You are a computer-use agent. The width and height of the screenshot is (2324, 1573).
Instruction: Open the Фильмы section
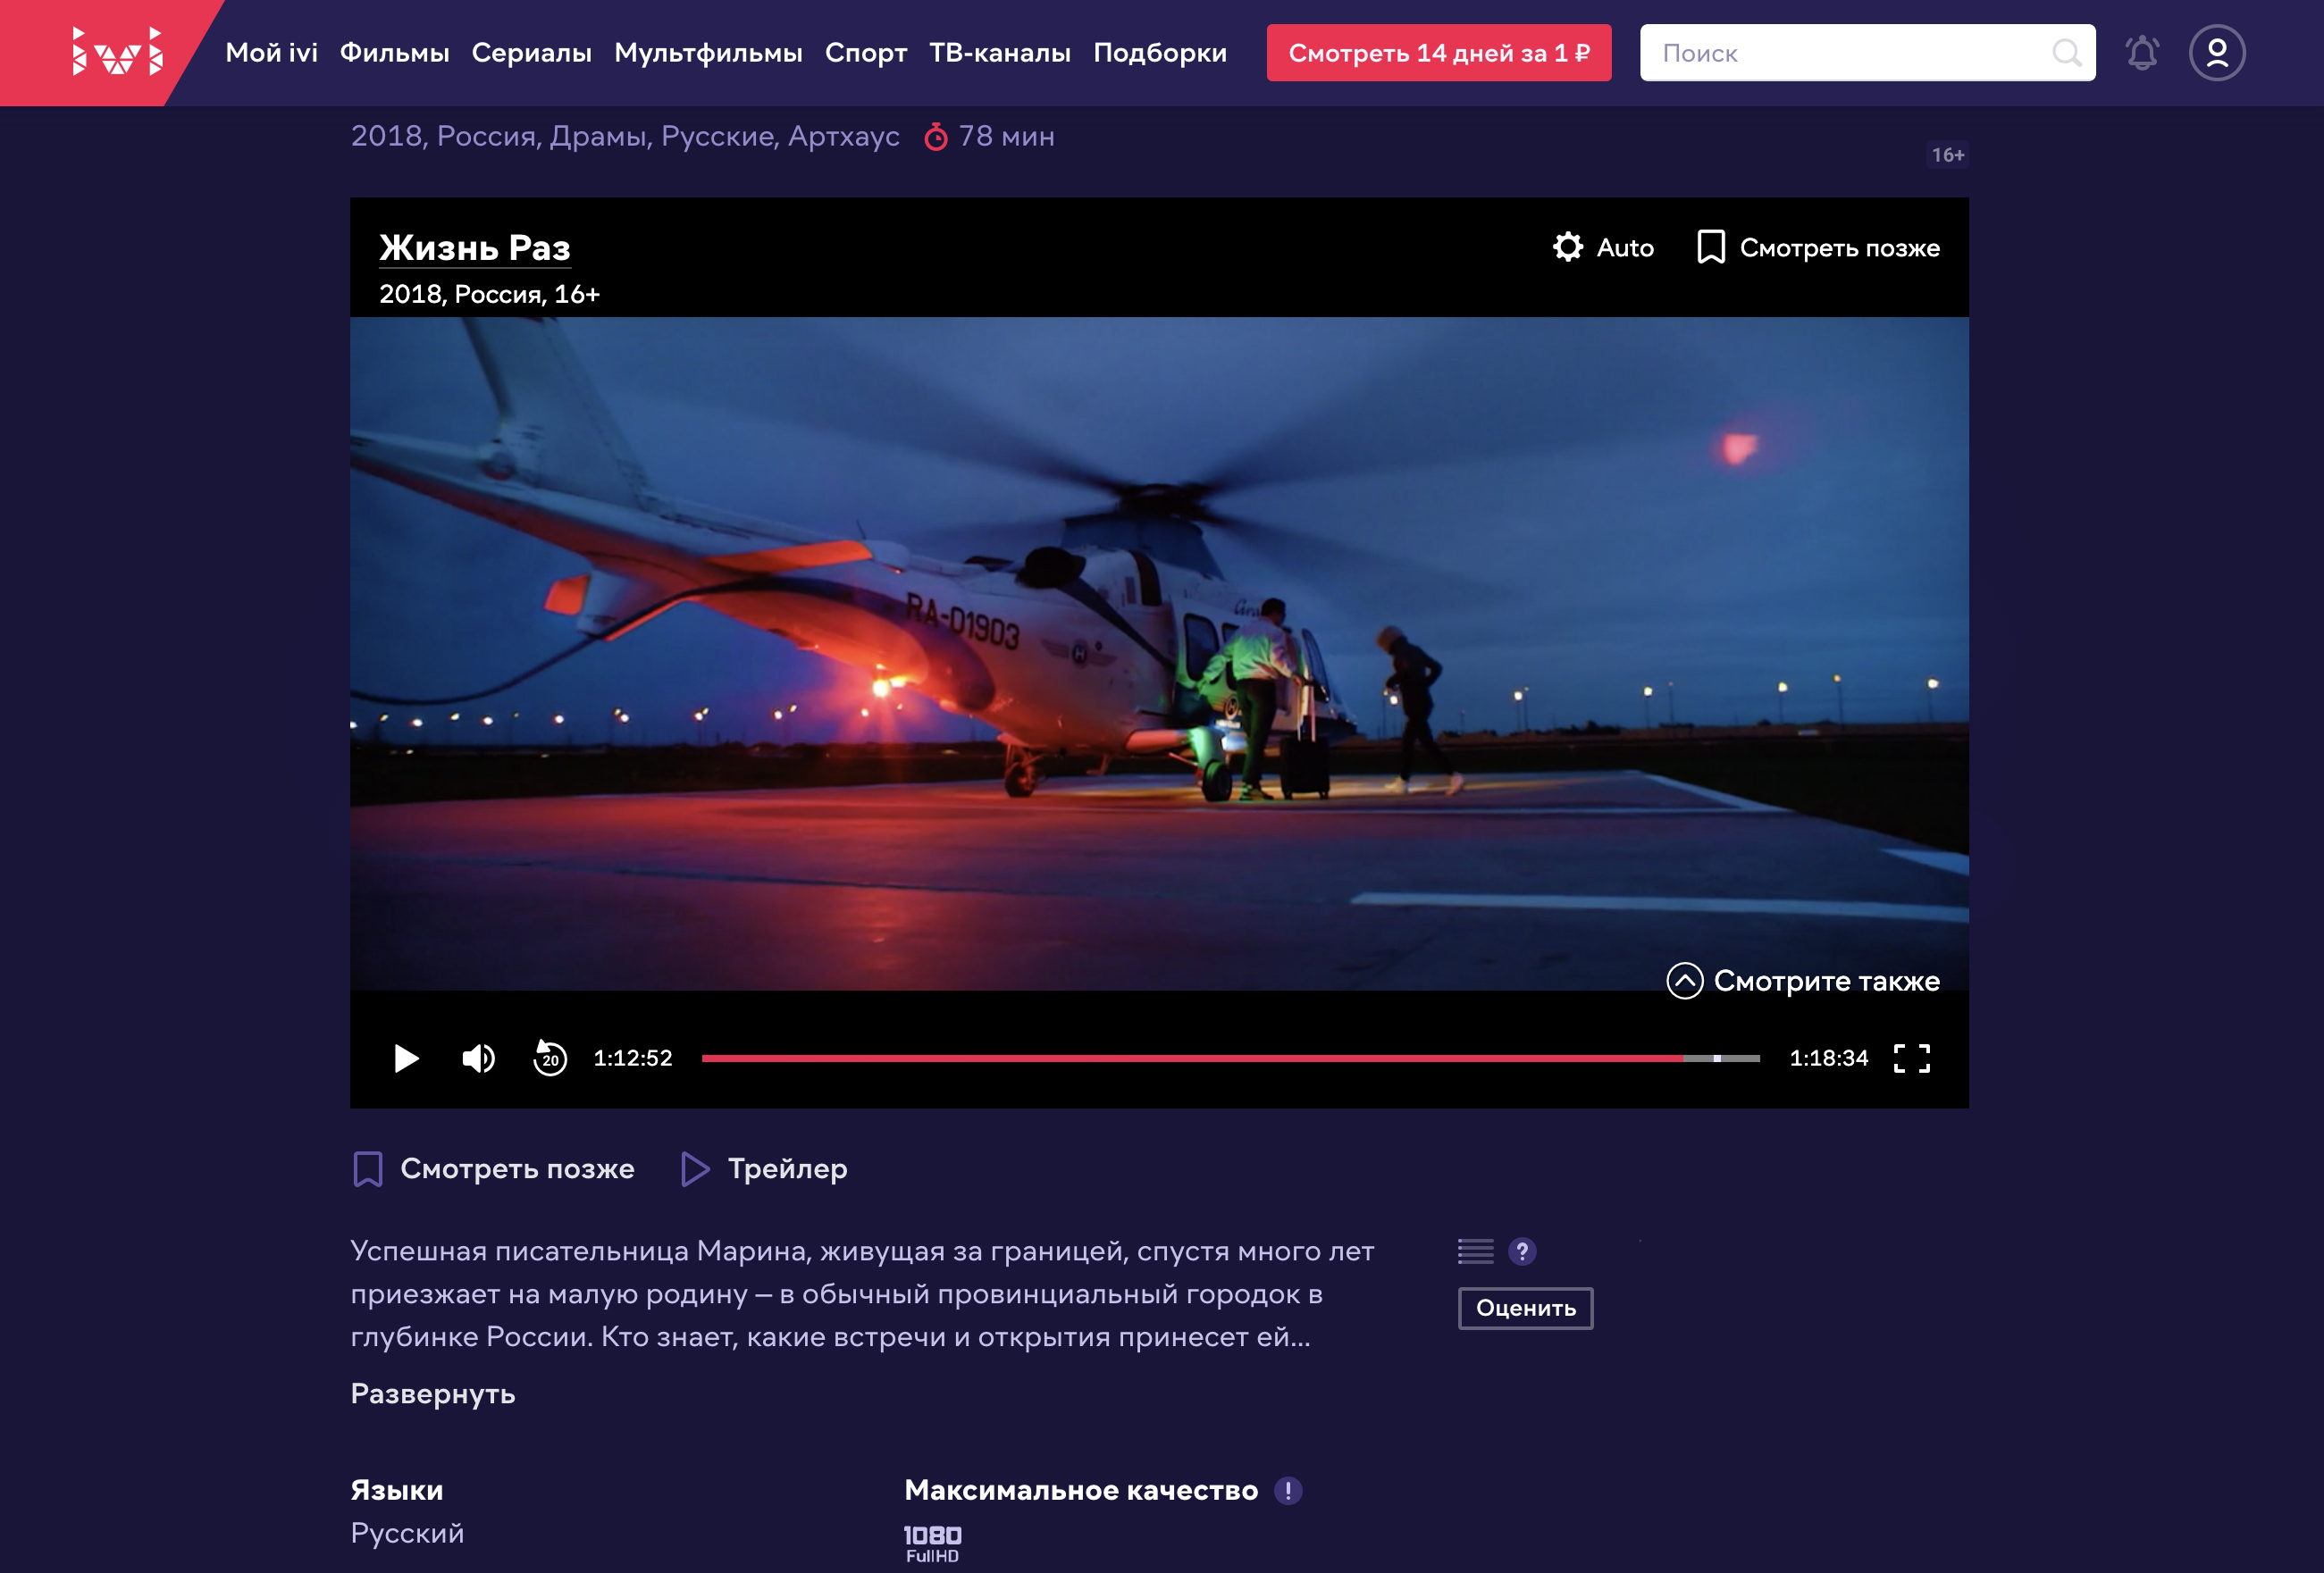coord(394,53)
